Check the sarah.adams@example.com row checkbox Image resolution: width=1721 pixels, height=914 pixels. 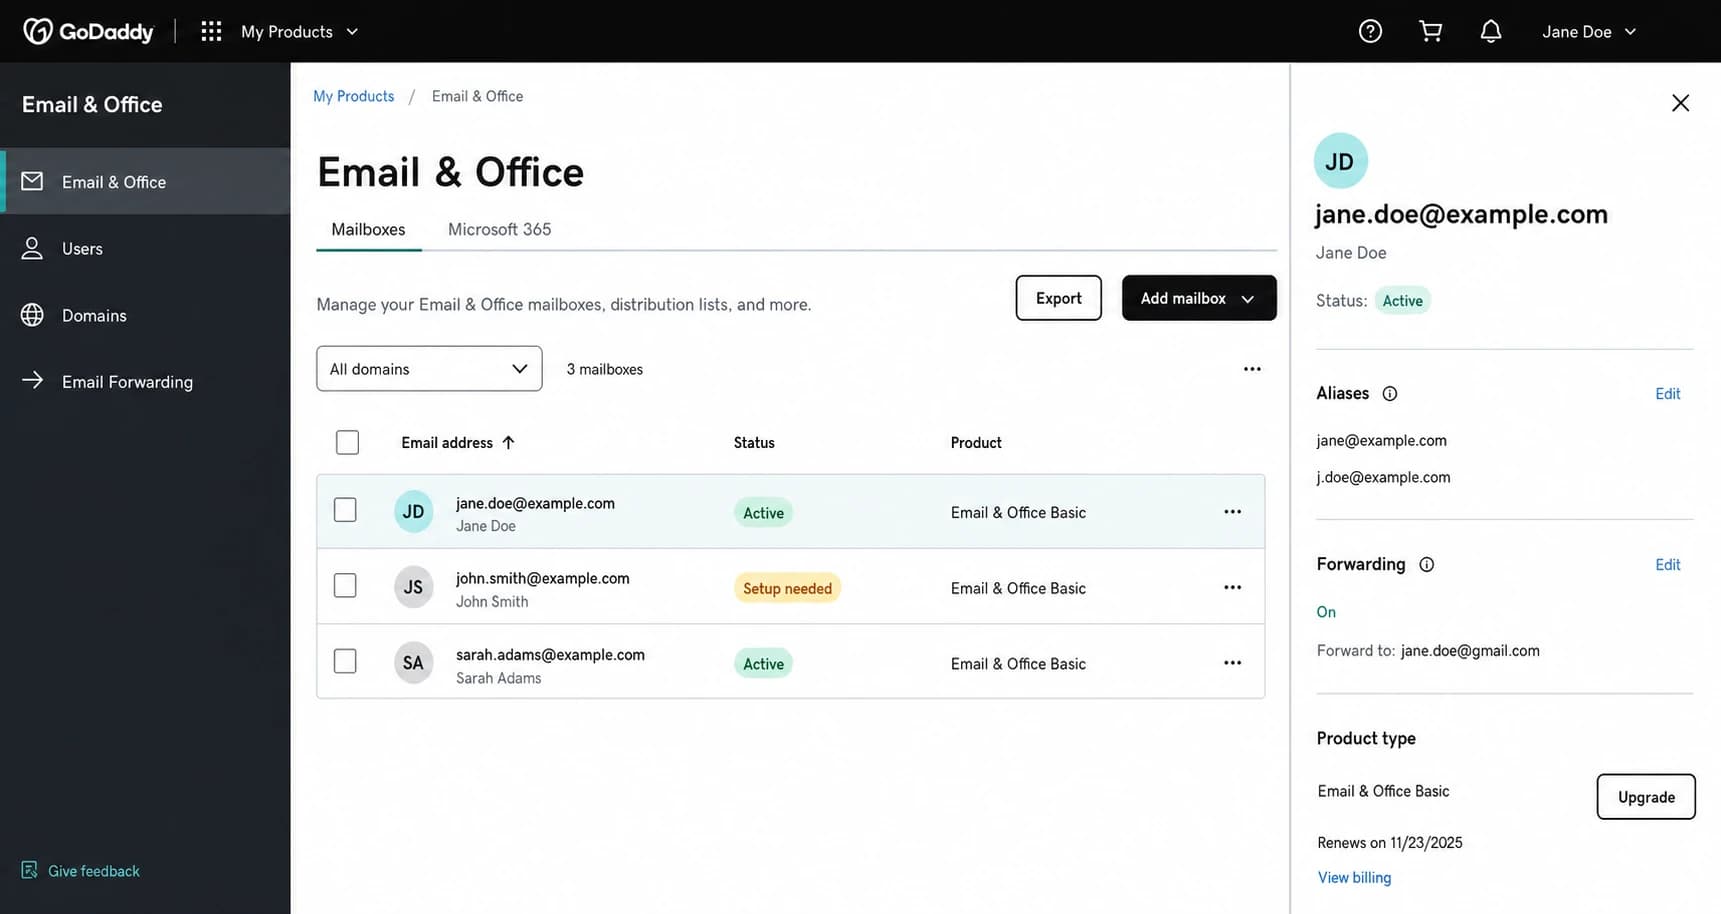(345, 661)
